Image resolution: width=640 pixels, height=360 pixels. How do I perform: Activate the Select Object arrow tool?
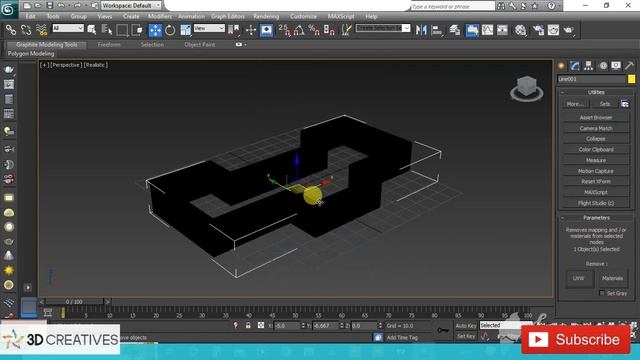pyautogui.click(x=92, y=30)
